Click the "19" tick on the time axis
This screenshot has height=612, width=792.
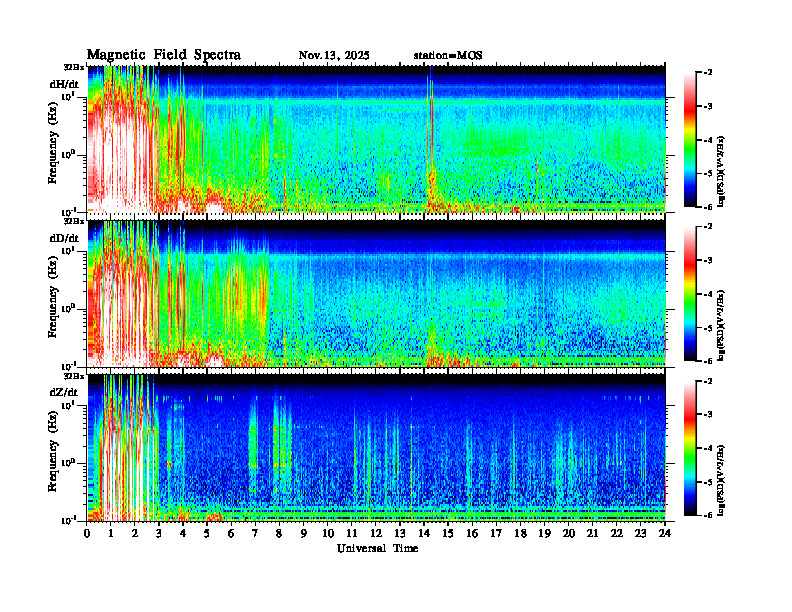tap(544, 534)
